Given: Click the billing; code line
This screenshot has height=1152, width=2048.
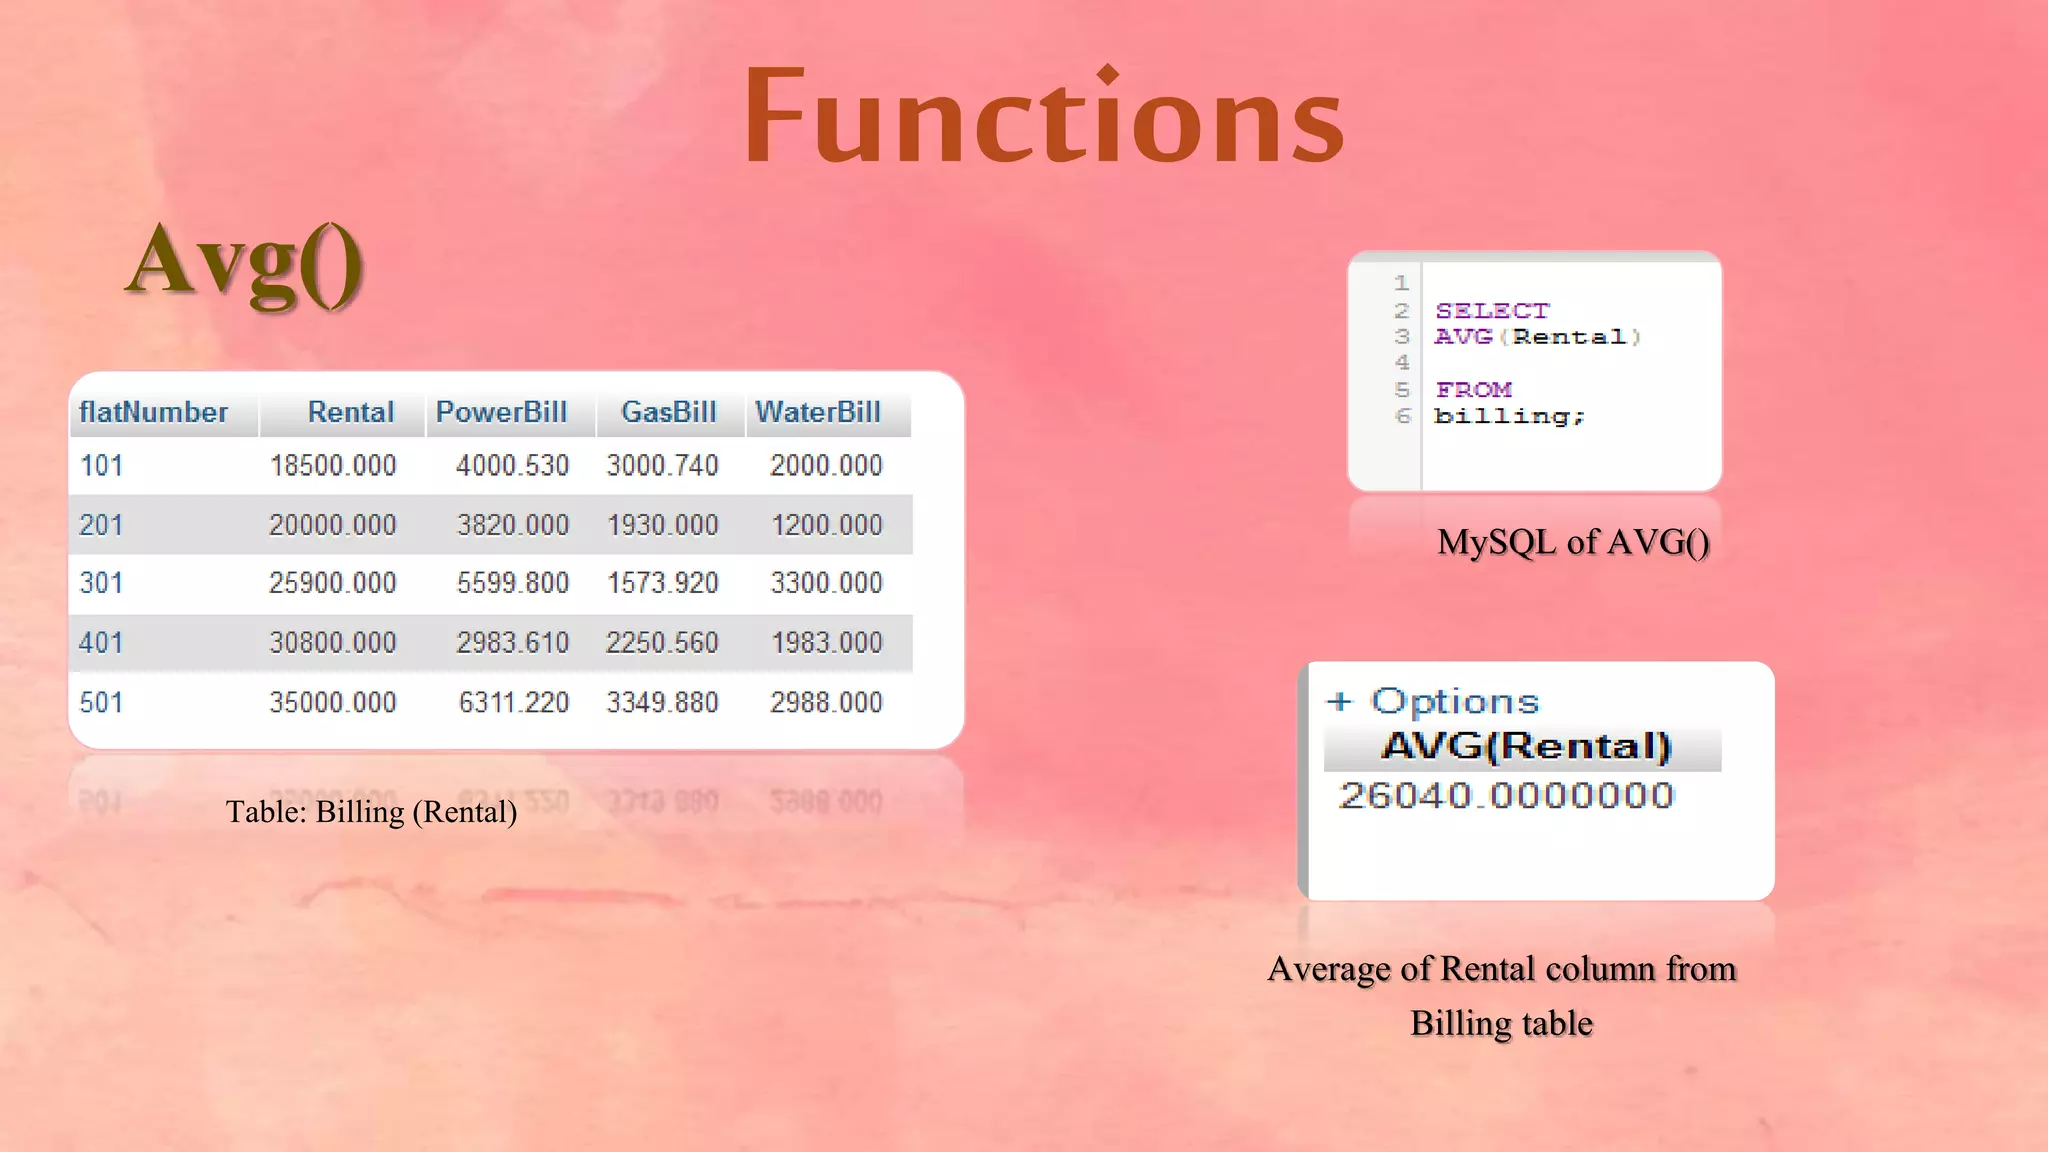Looking at the screenshot, I should [x=1509, y=416].
